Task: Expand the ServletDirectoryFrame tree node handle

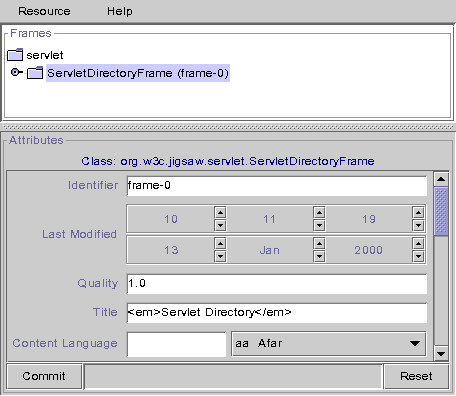Action: click(x=15, y=72)
